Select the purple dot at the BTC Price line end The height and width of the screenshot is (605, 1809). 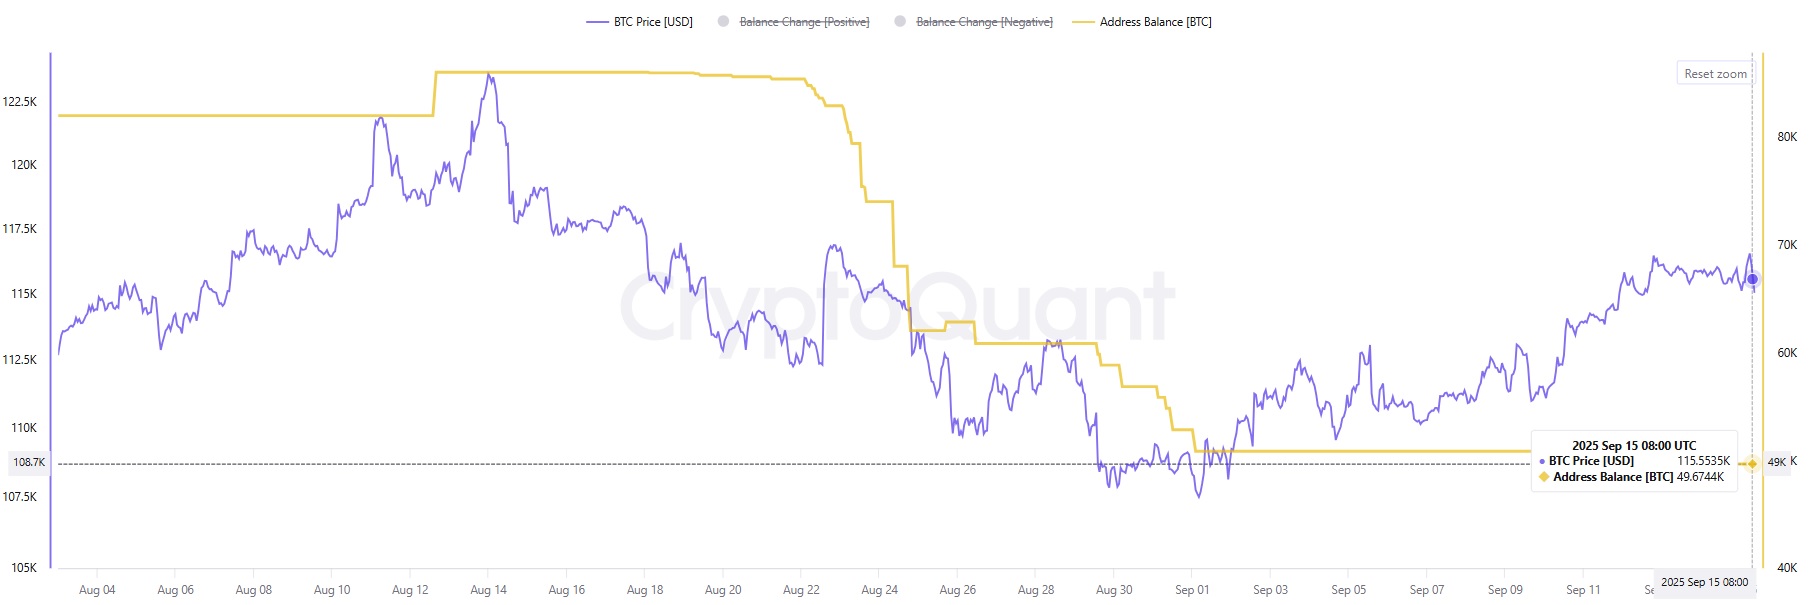pos(1751,281)
